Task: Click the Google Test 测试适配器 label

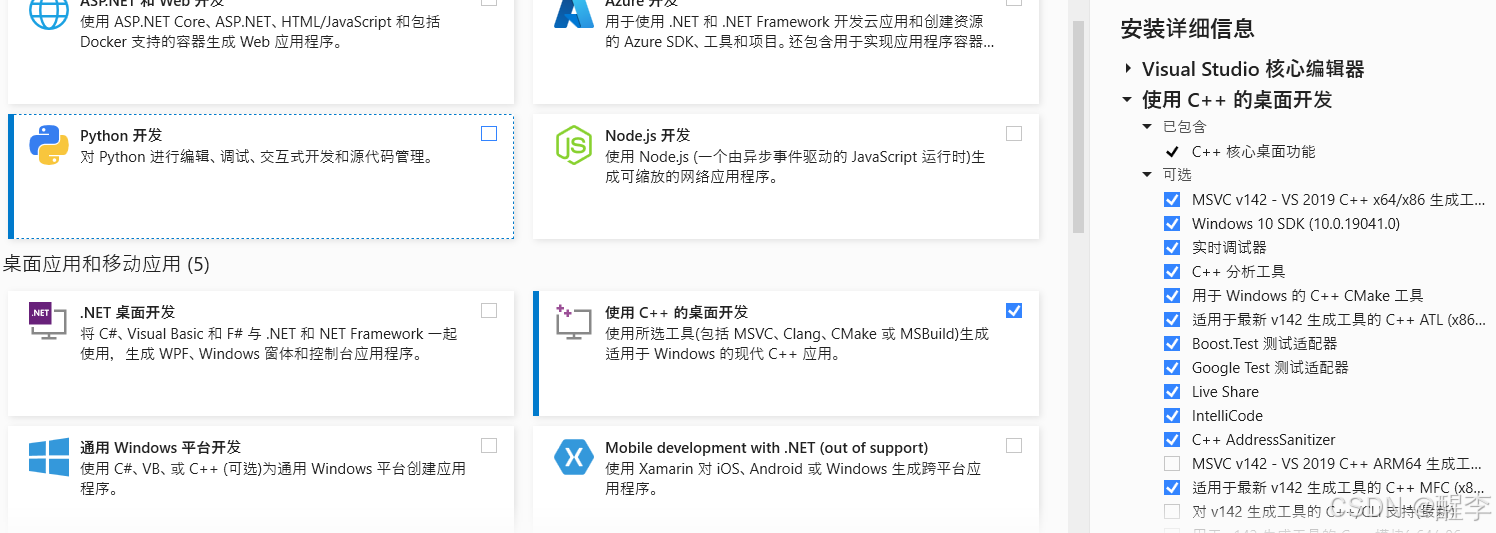Action: 1270,368
